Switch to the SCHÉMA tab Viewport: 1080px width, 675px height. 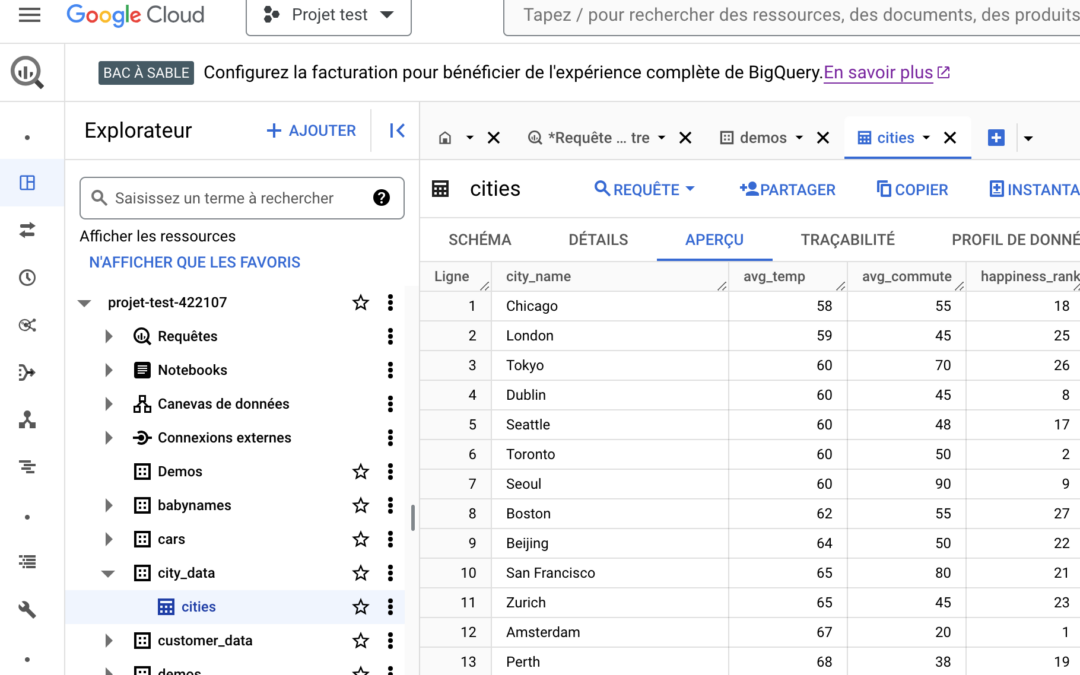pyautogui.click(x=480, y=240)
